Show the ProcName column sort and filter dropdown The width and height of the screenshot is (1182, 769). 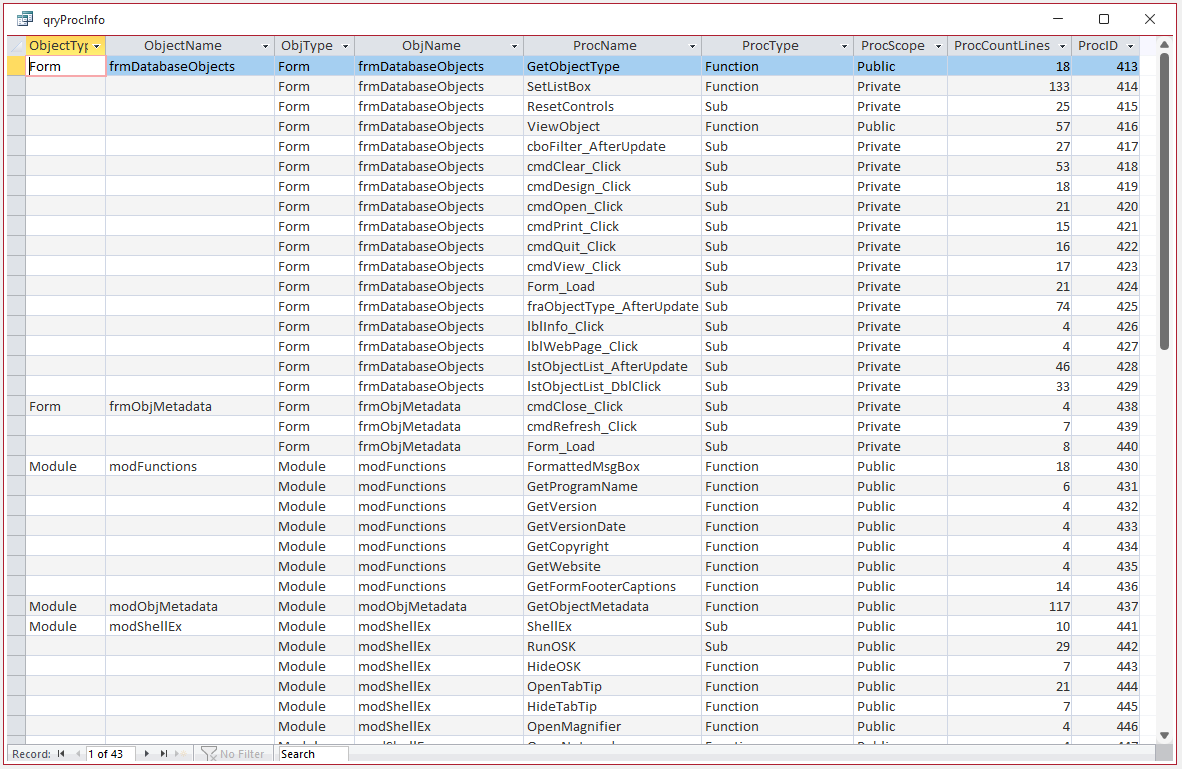point(692,47)
